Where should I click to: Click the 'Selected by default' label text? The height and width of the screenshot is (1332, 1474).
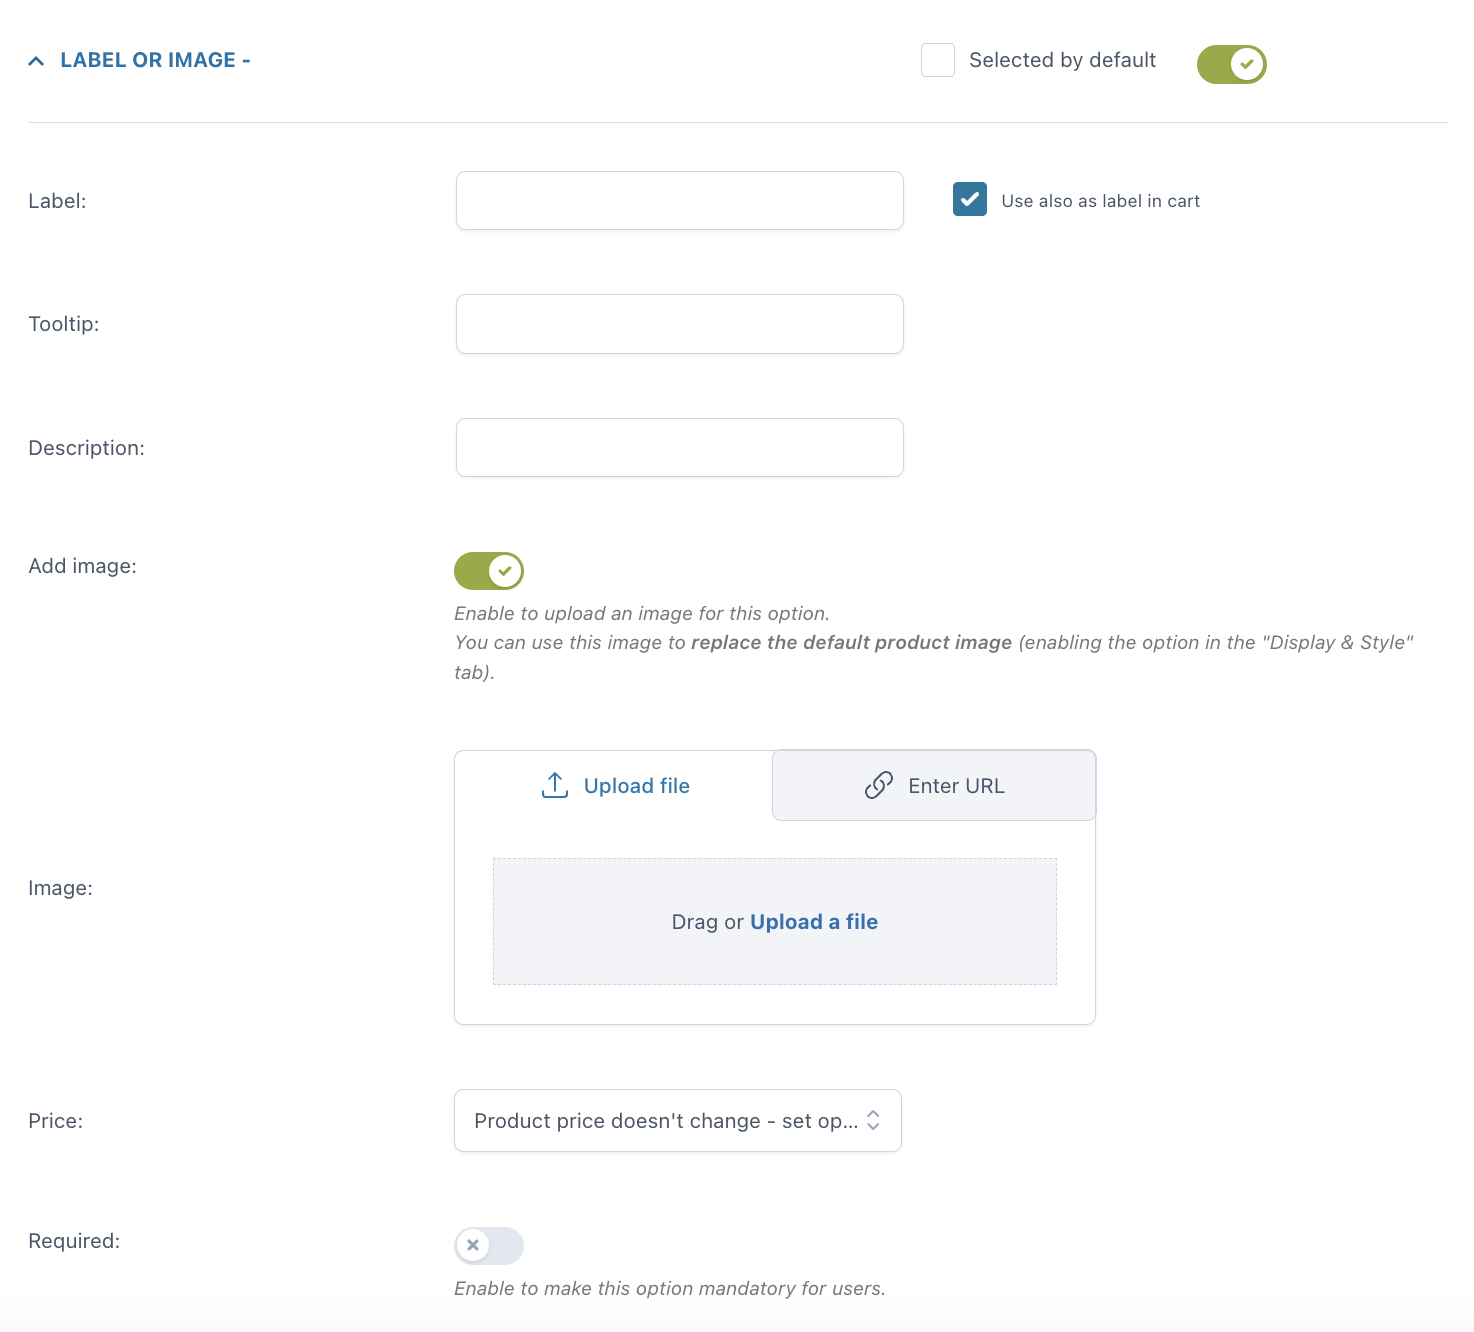tap(1062, 60)
